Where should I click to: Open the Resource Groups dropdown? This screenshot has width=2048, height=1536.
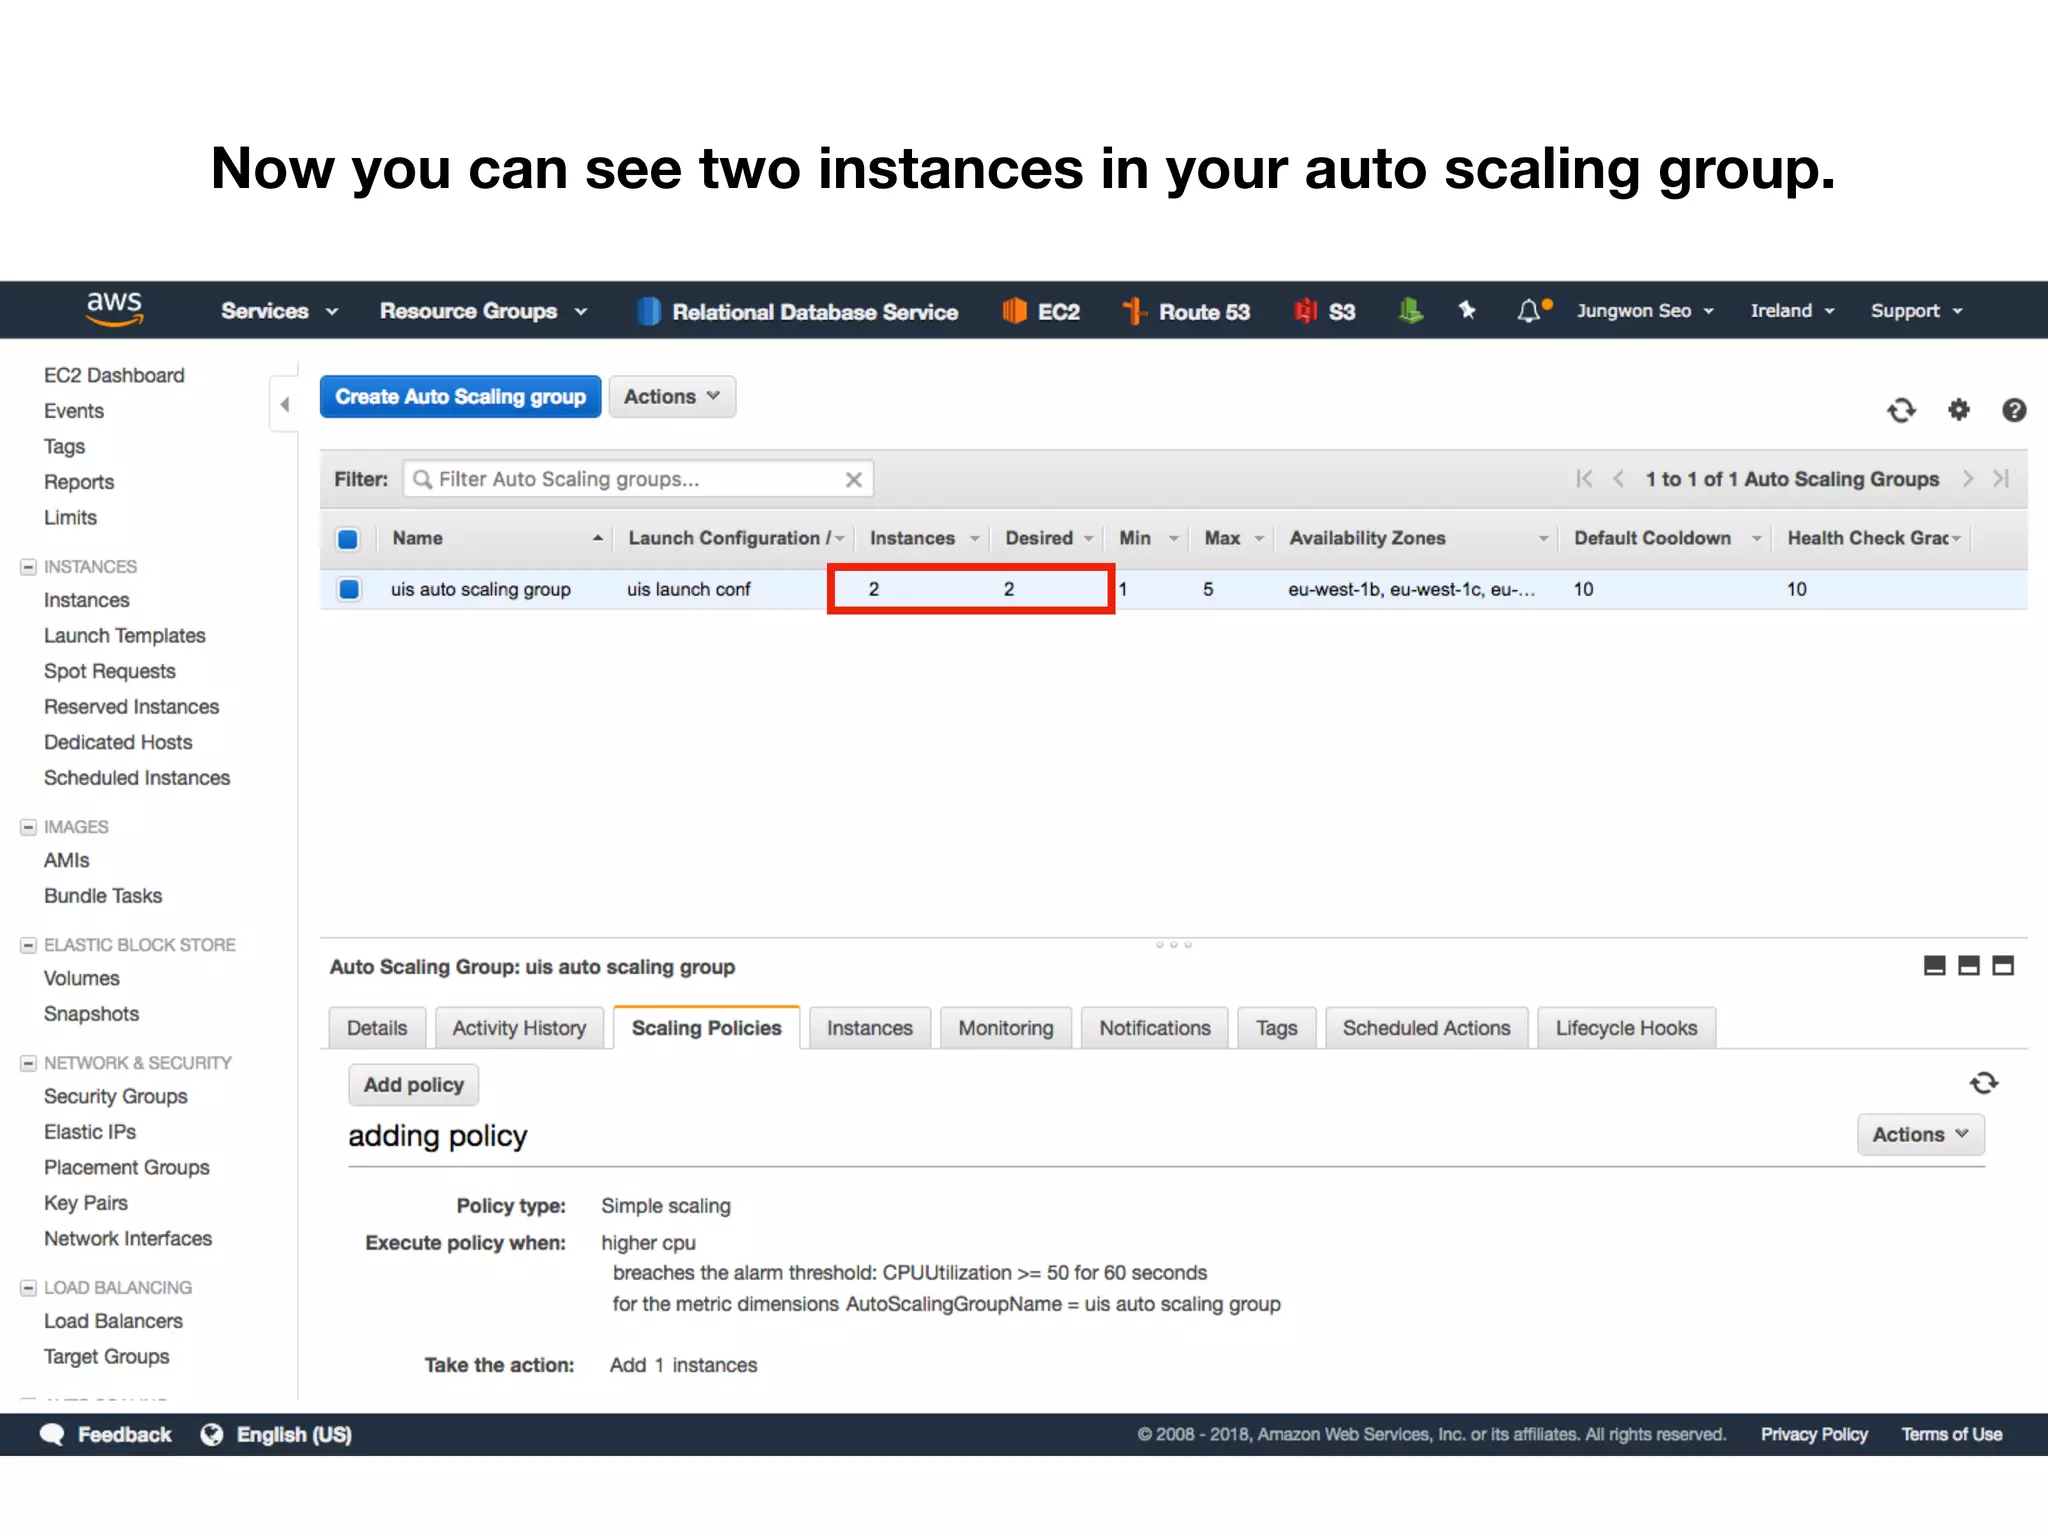tap(484, 311)
